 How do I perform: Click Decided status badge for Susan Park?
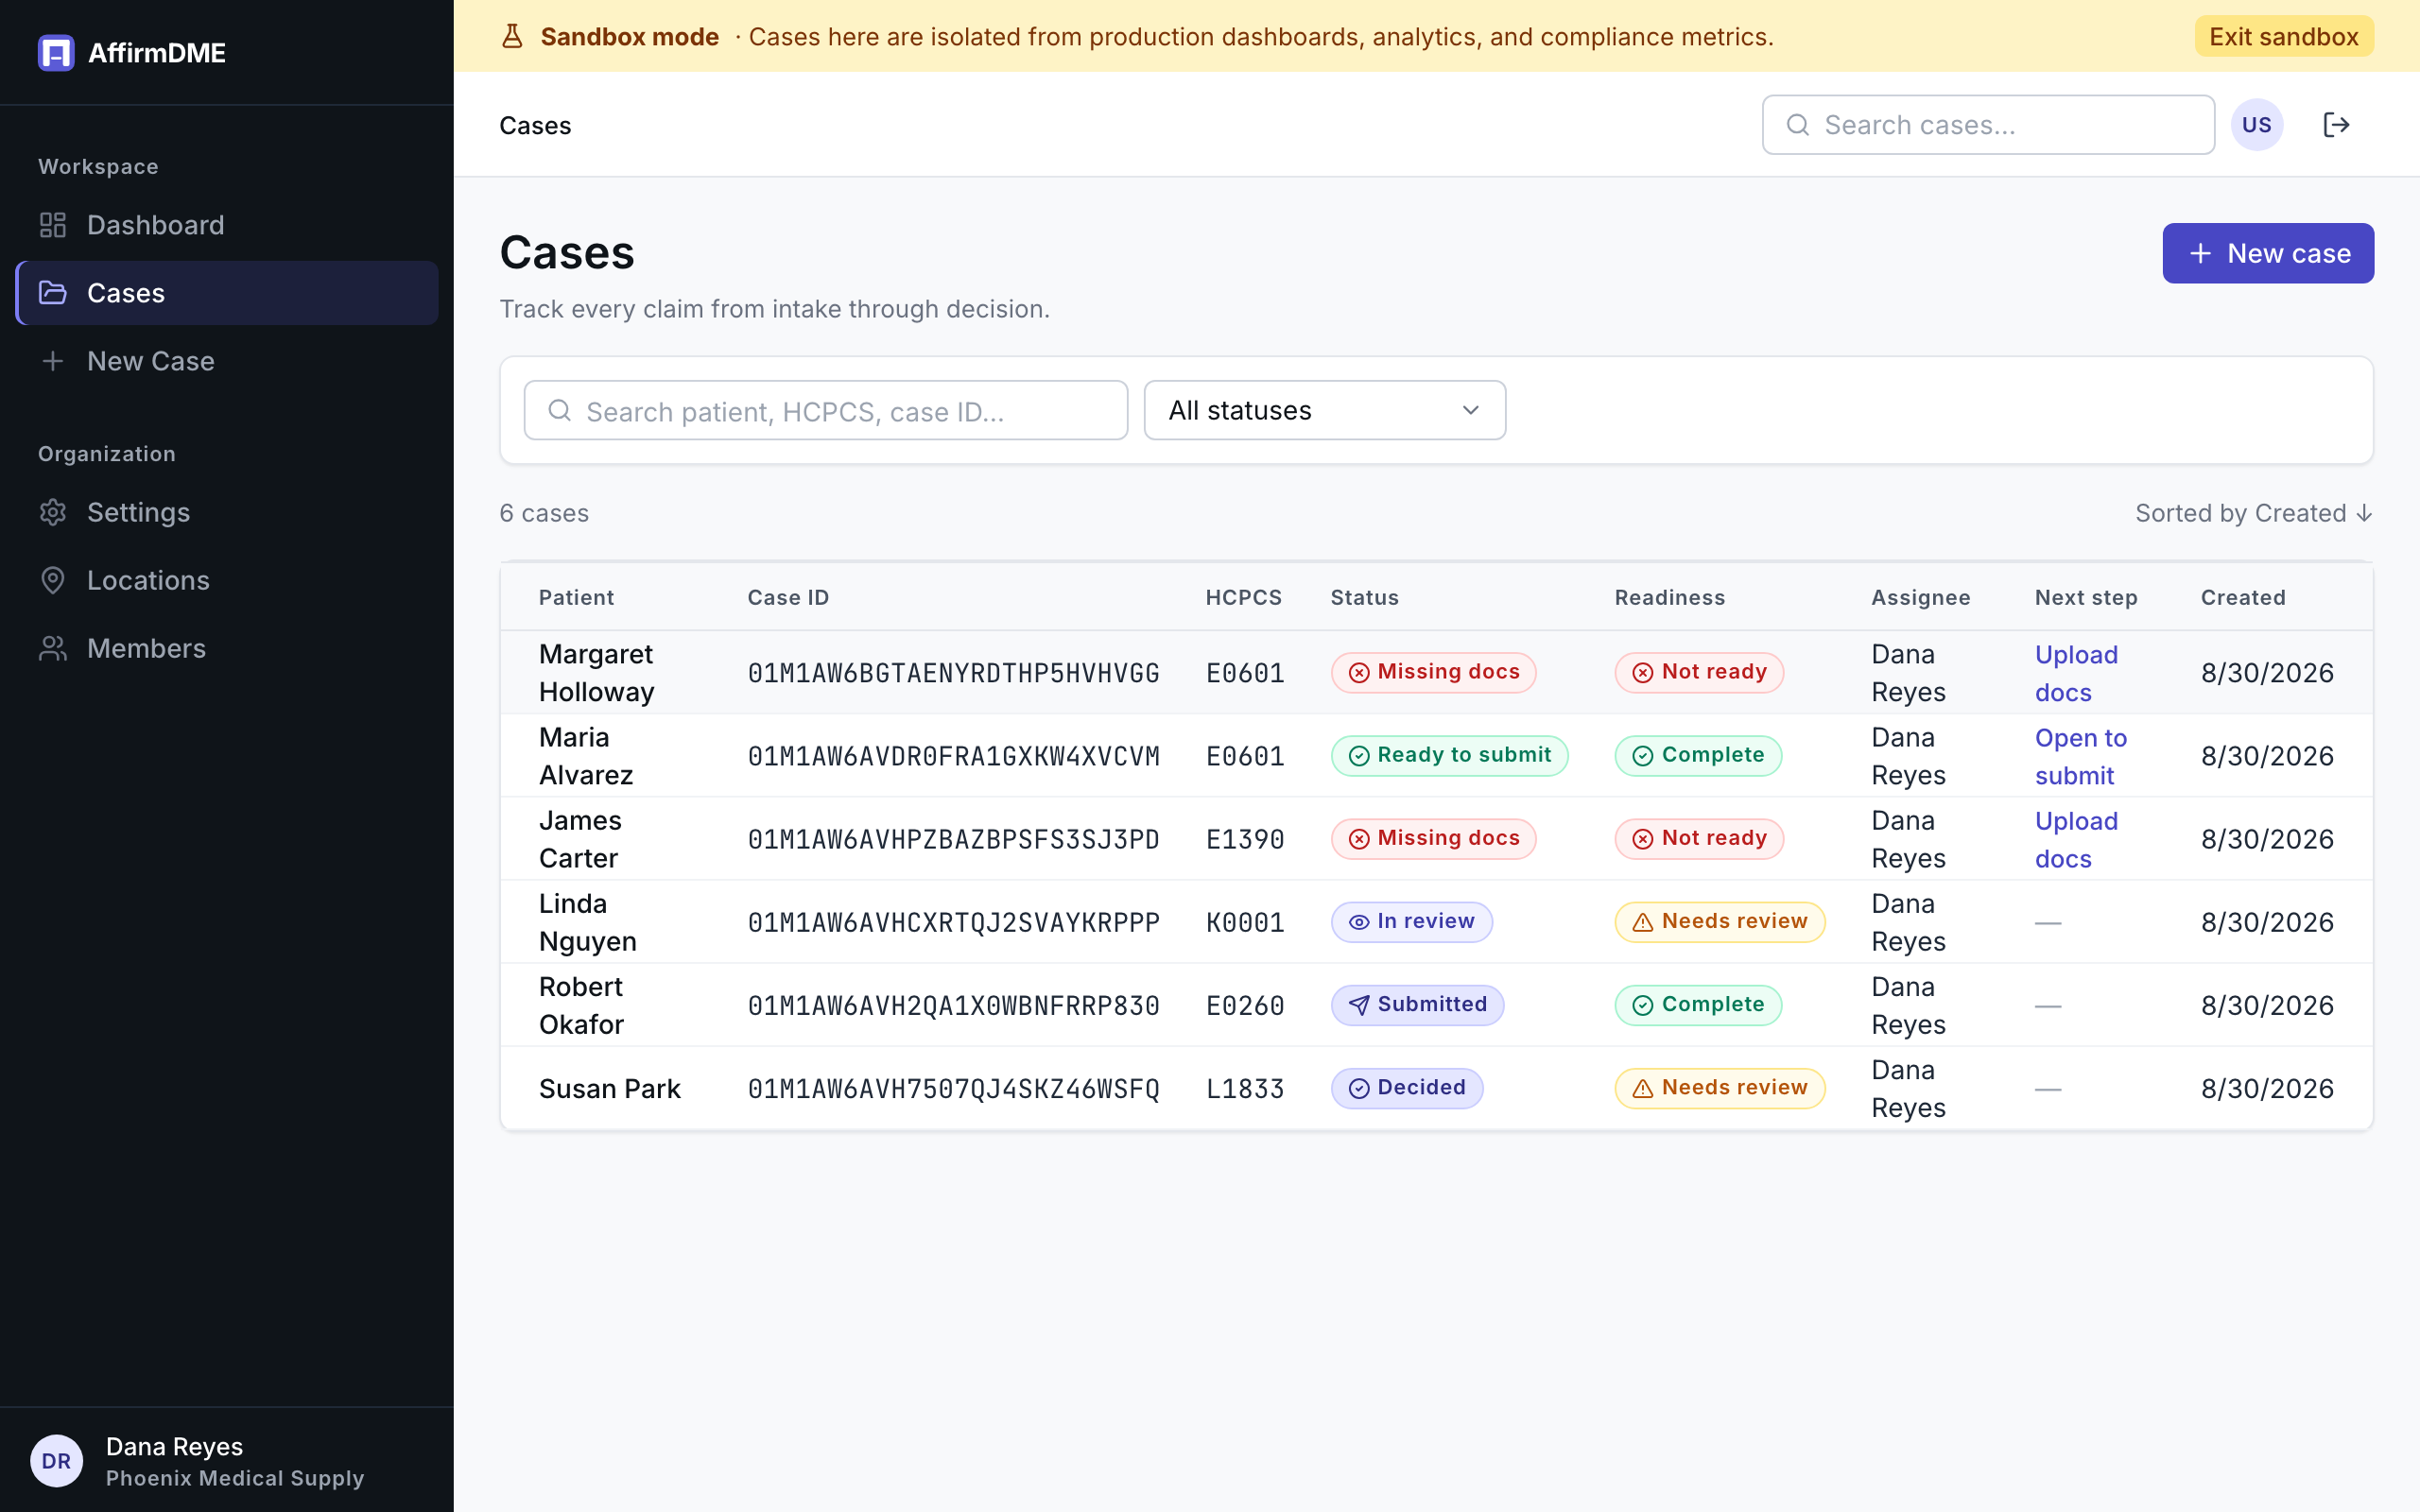(1406, 1088)
